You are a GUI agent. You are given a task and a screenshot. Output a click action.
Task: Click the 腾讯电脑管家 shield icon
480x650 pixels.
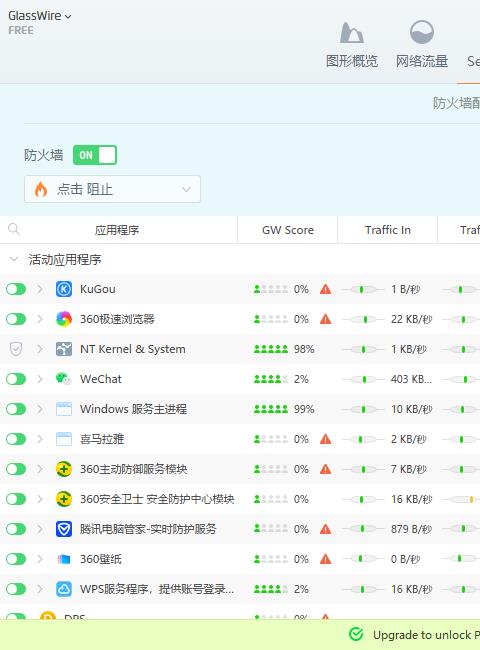click(x=64, y=529)
